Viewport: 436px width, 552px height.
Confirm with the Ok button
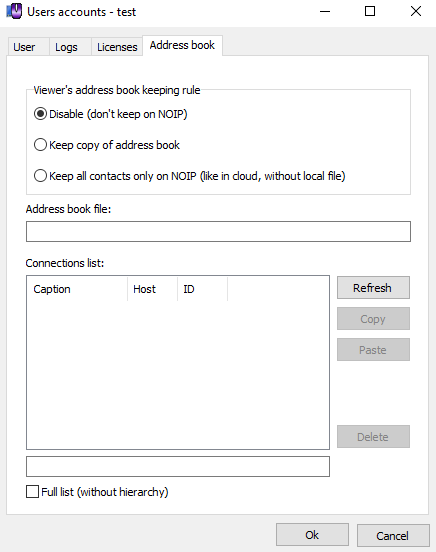click(x=312, y=535)
